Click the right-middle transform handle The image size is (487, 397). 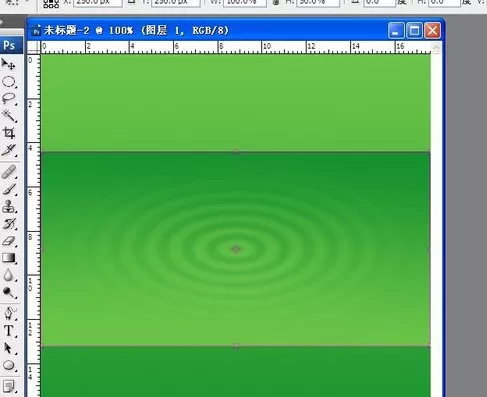(x=429, y=249)
